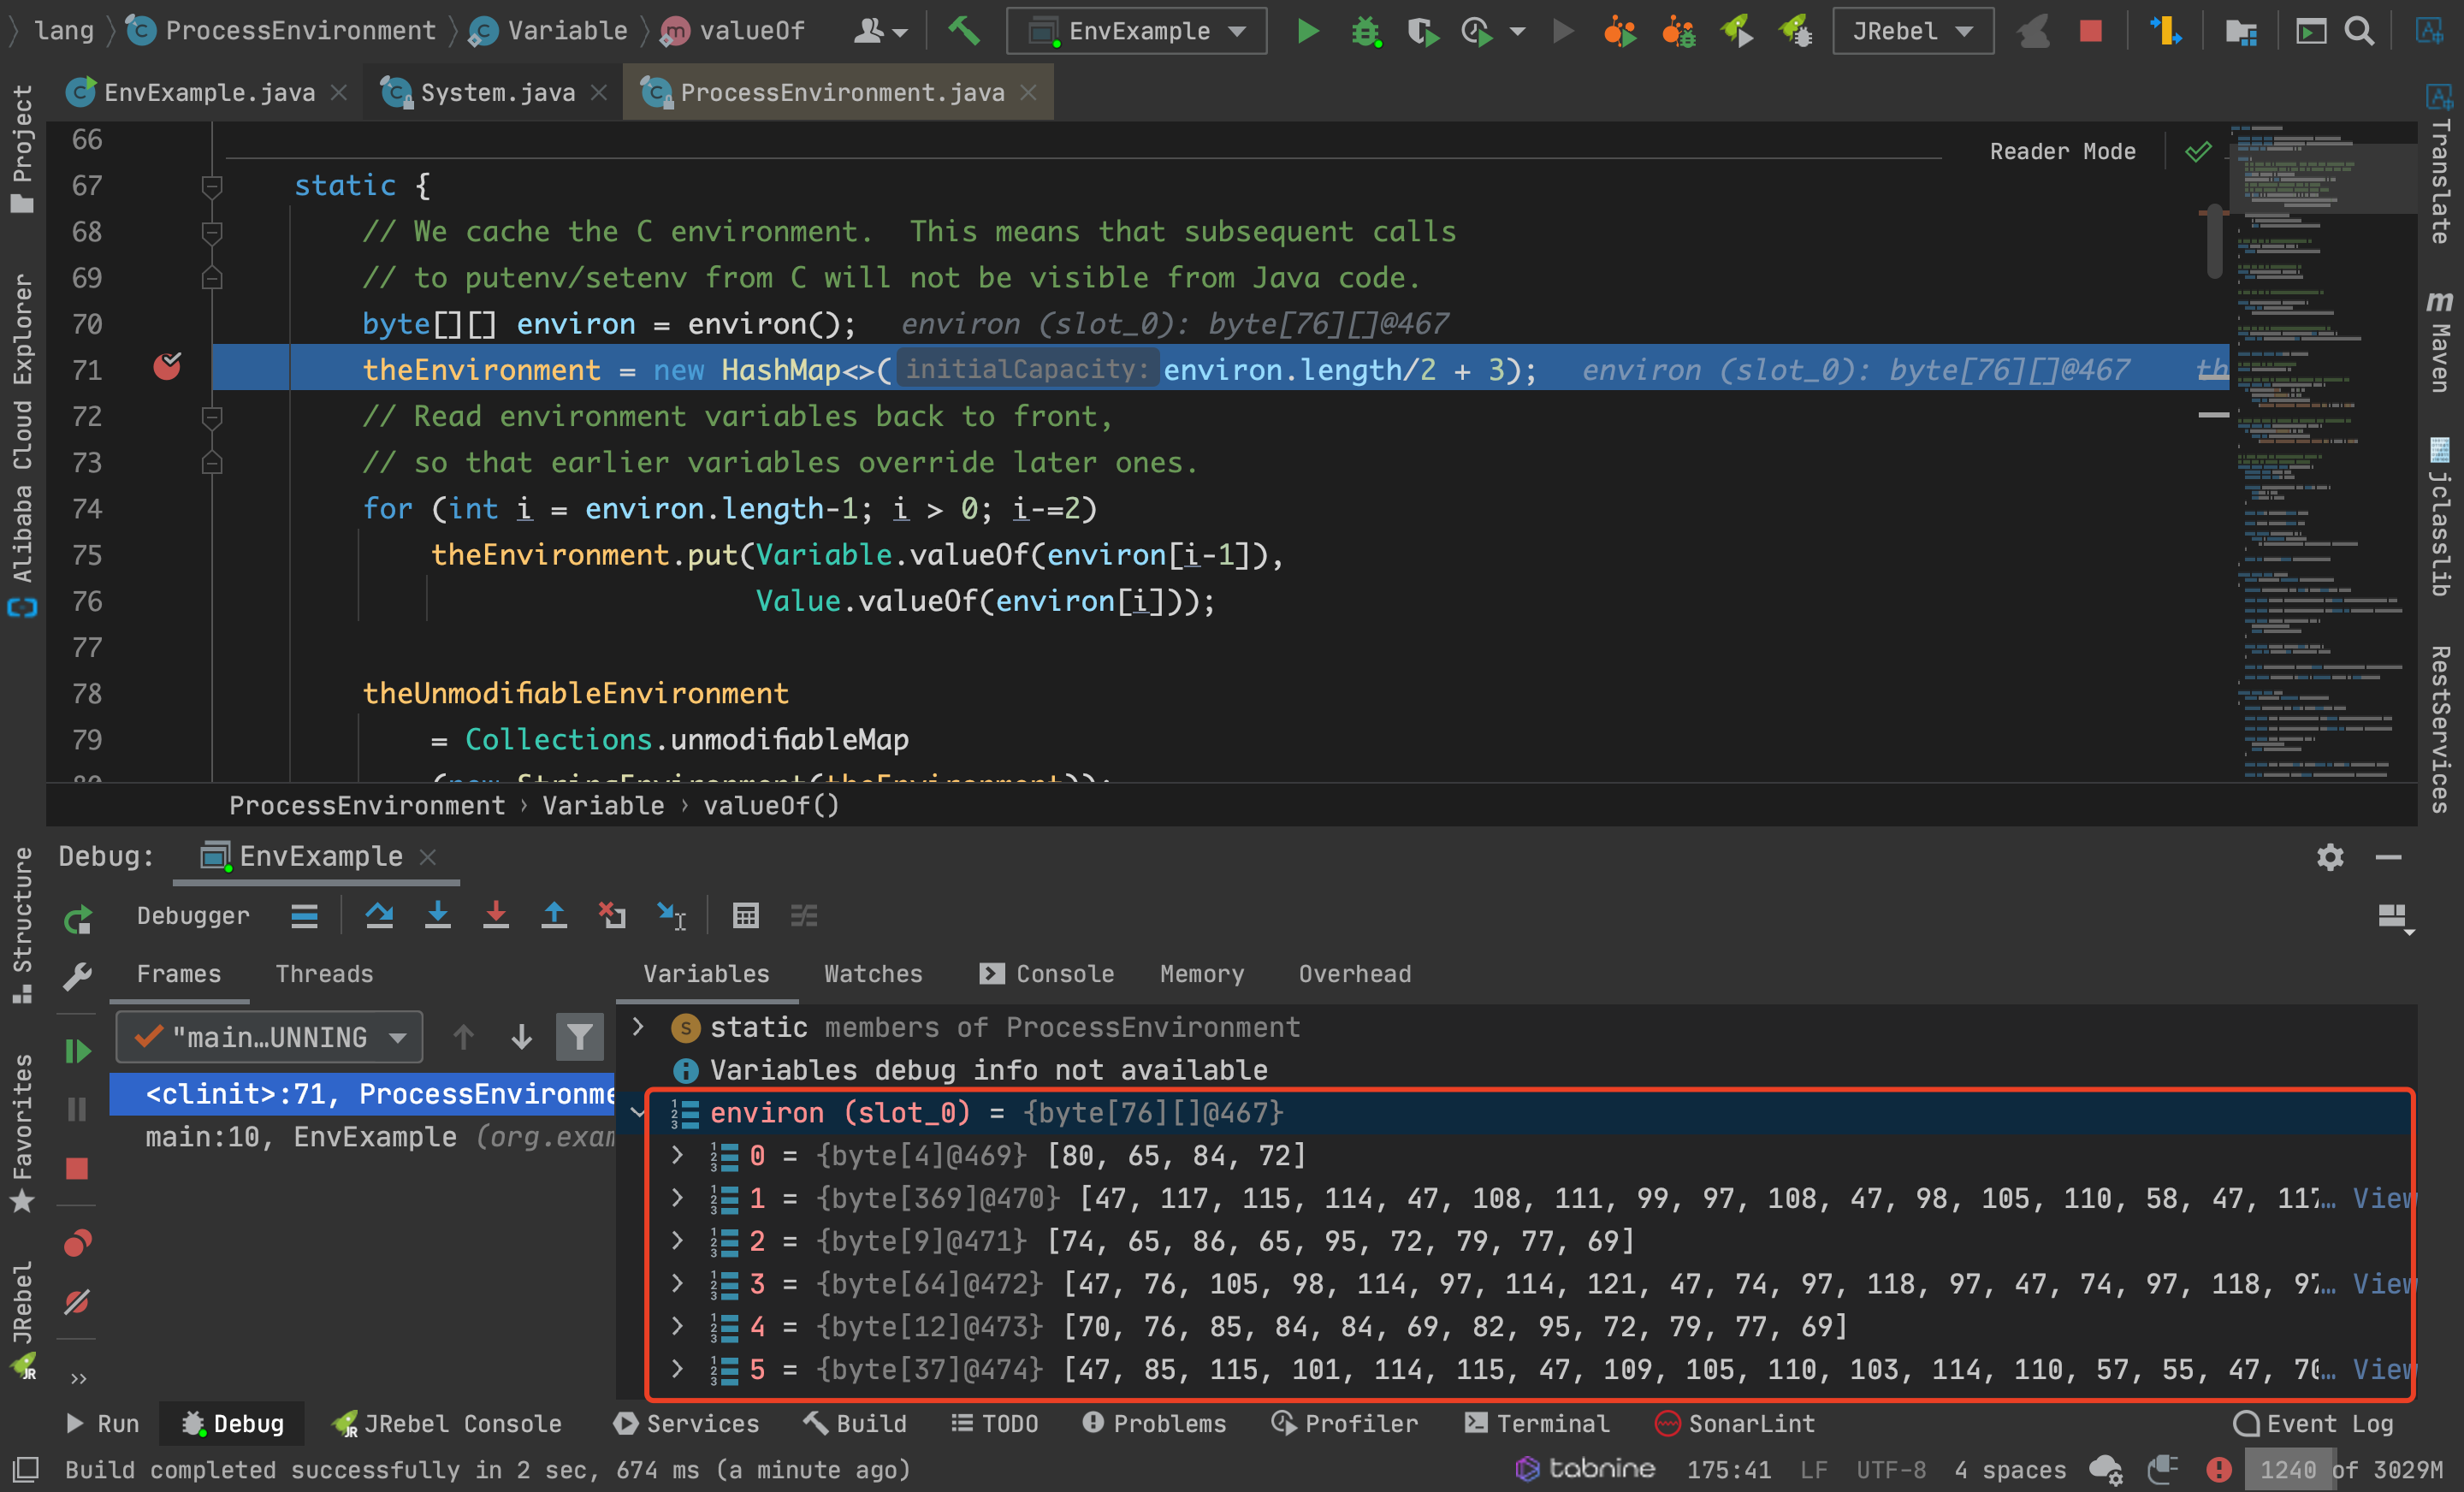The width and height of the screenshot is (2464, 1492).
Task: Click the View Breakpoints icon
Action: click(78, 1243)
